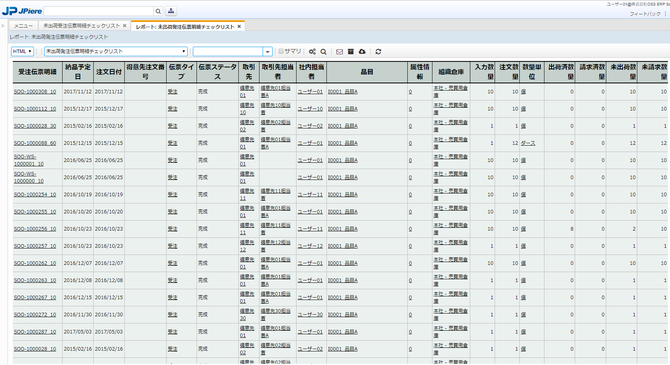Screen dimensions: 670x365
Task: Click the 納品予定日 column header
Action: (x=78, y=72)
